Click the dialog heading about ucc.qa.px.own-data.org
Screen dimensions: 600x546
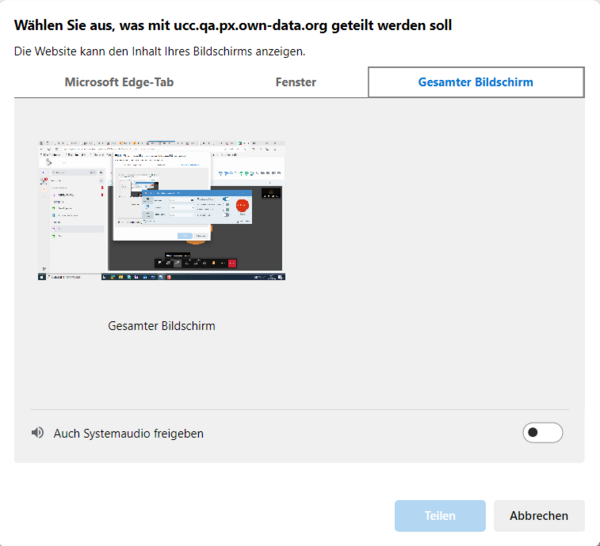pos(233,25)
